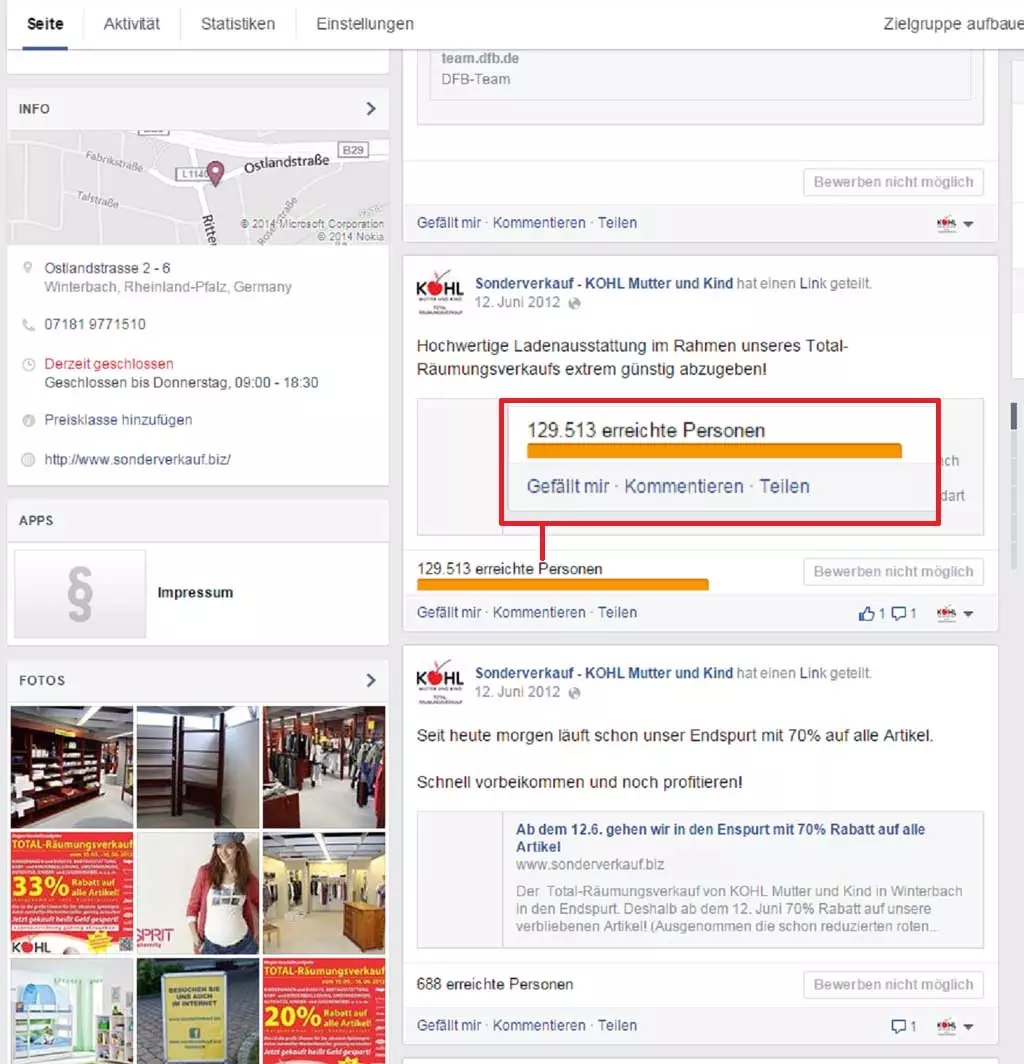Open the Einstellungen tab

pyautogui.click(x=365, y=24)
